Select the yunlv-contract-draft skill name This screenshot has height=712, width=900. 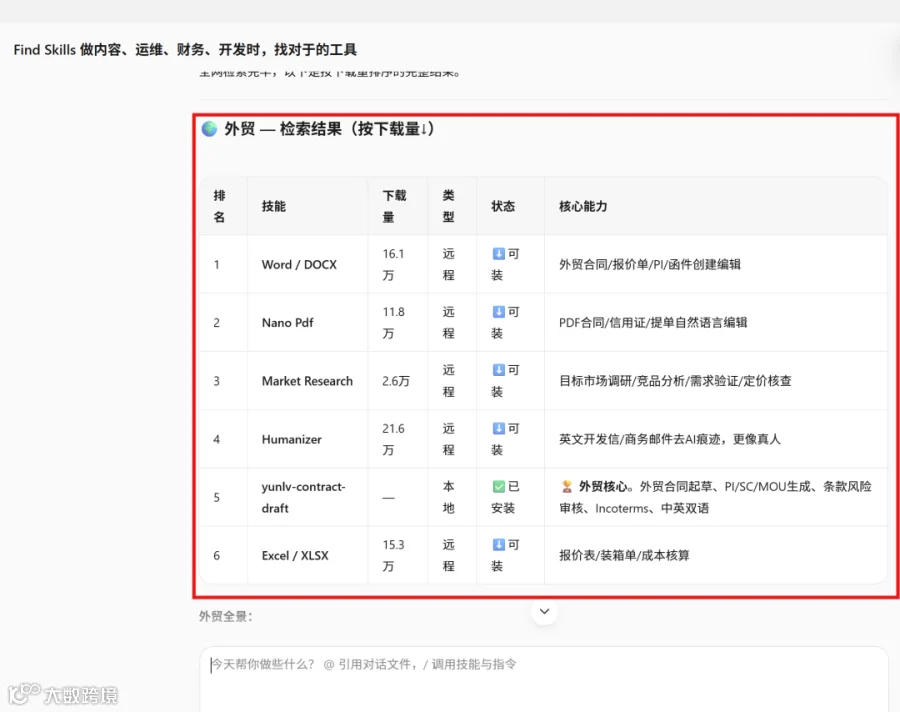coord(304,497)
